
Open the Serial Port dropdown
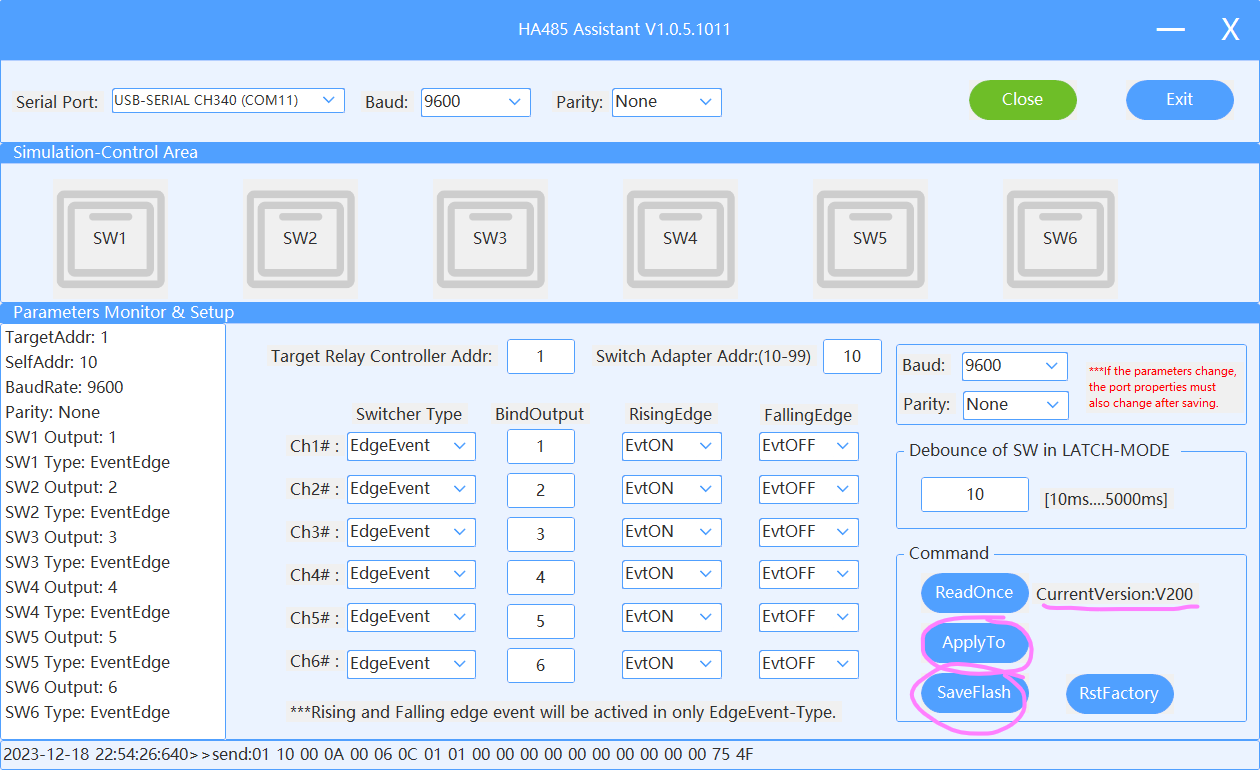[228, 100]
